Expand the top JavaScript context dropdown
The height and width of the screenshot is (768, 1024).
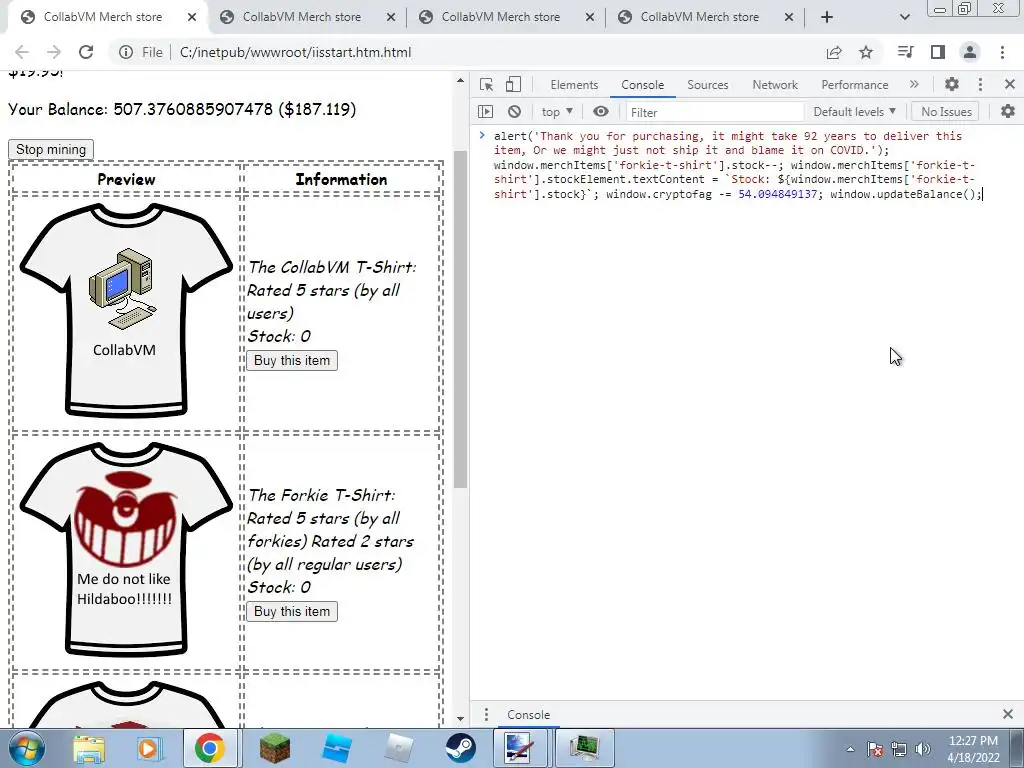pos(557,112)
